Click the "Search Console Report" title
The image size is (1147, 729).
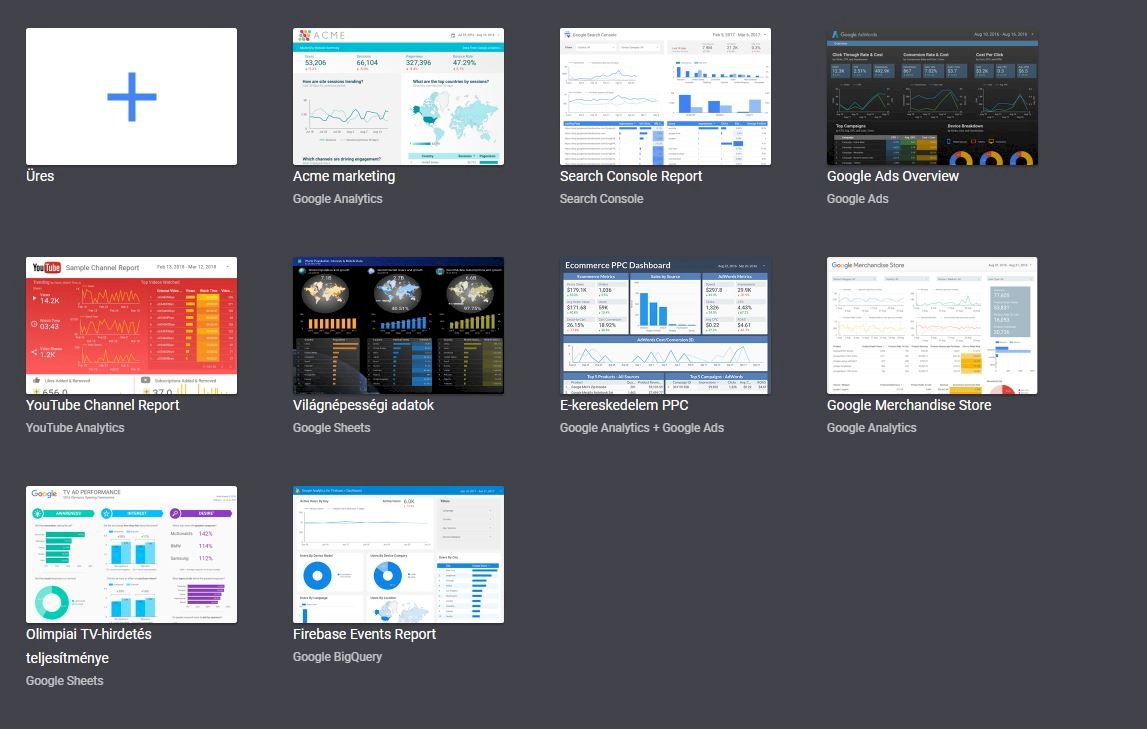coord(631,176)
